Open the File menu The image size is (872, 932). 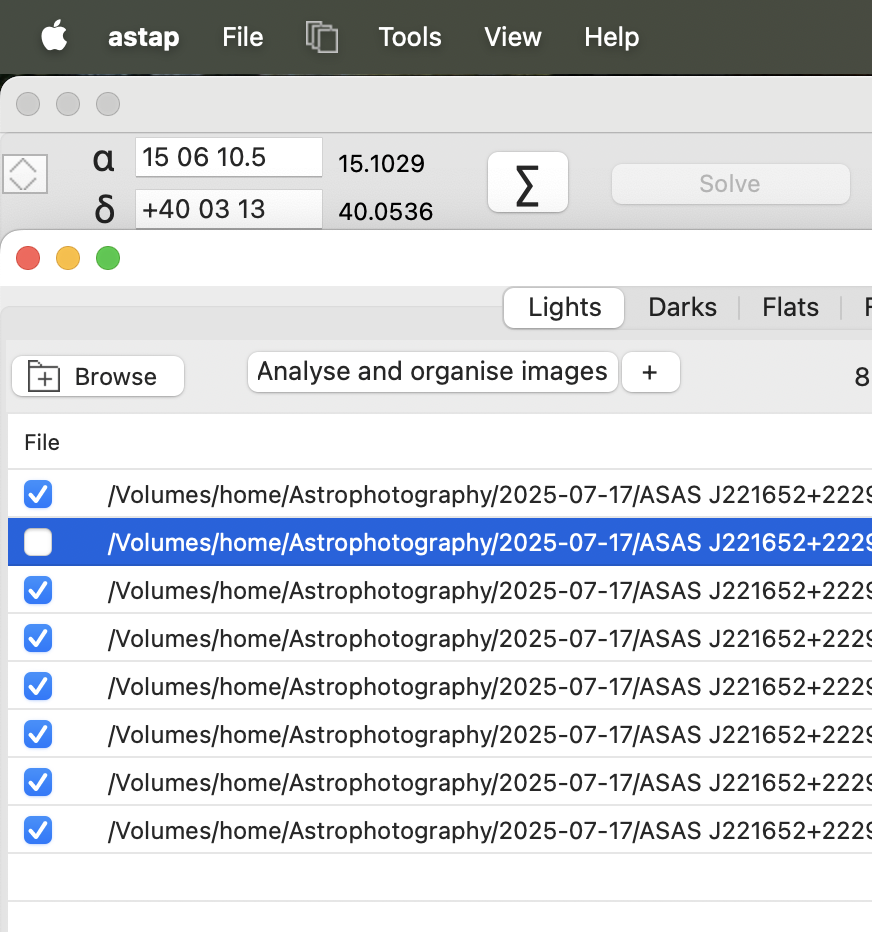[x=243, y=37]
